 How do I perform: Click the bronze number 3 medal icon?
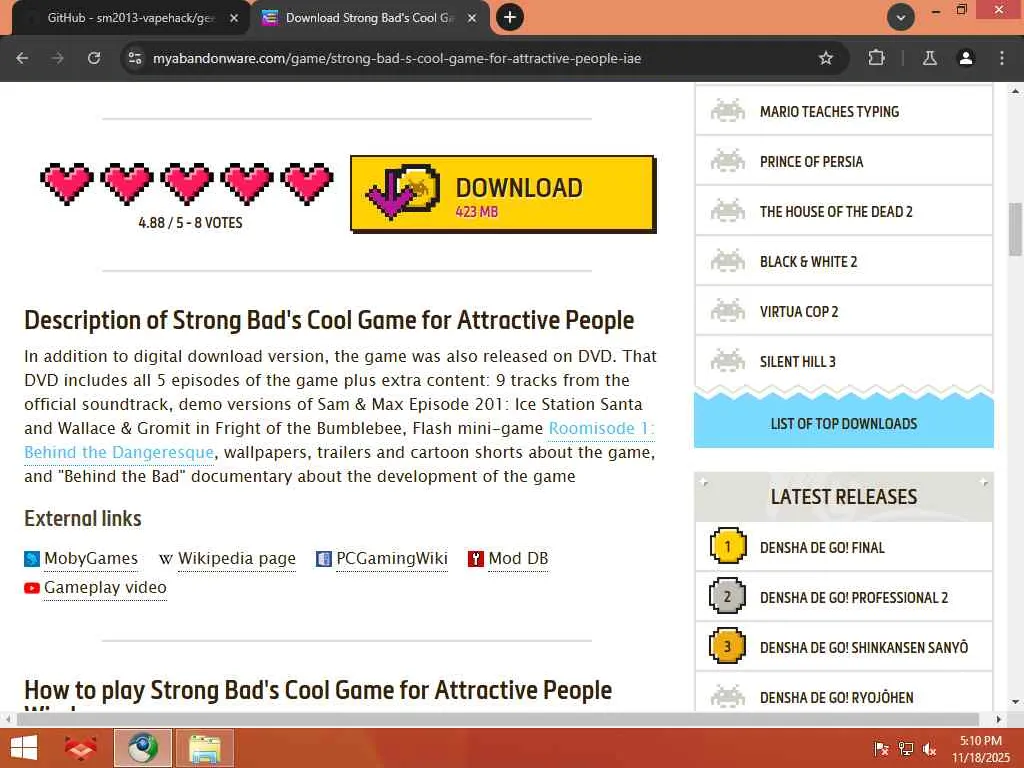(728, 646)
